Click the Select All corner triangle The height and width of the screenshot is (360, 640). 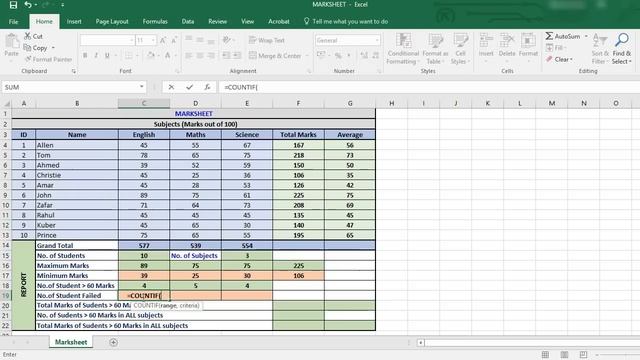click(6, 103)
